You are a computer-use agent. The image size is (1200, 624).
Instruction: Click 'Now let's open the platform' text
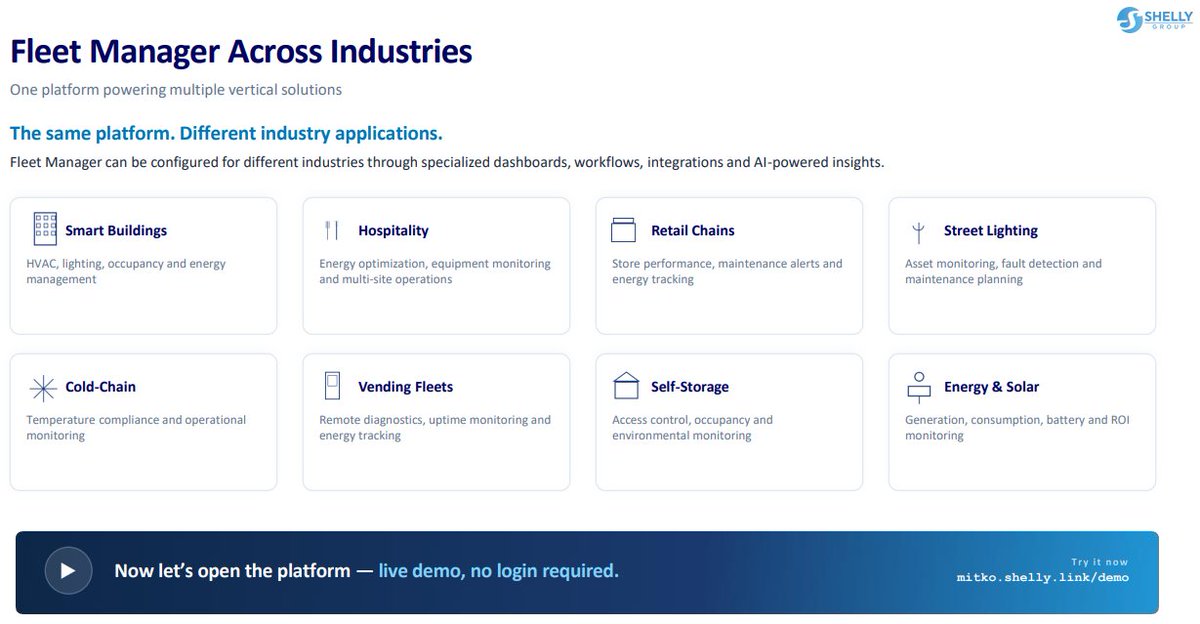click(x=232, y=571)
